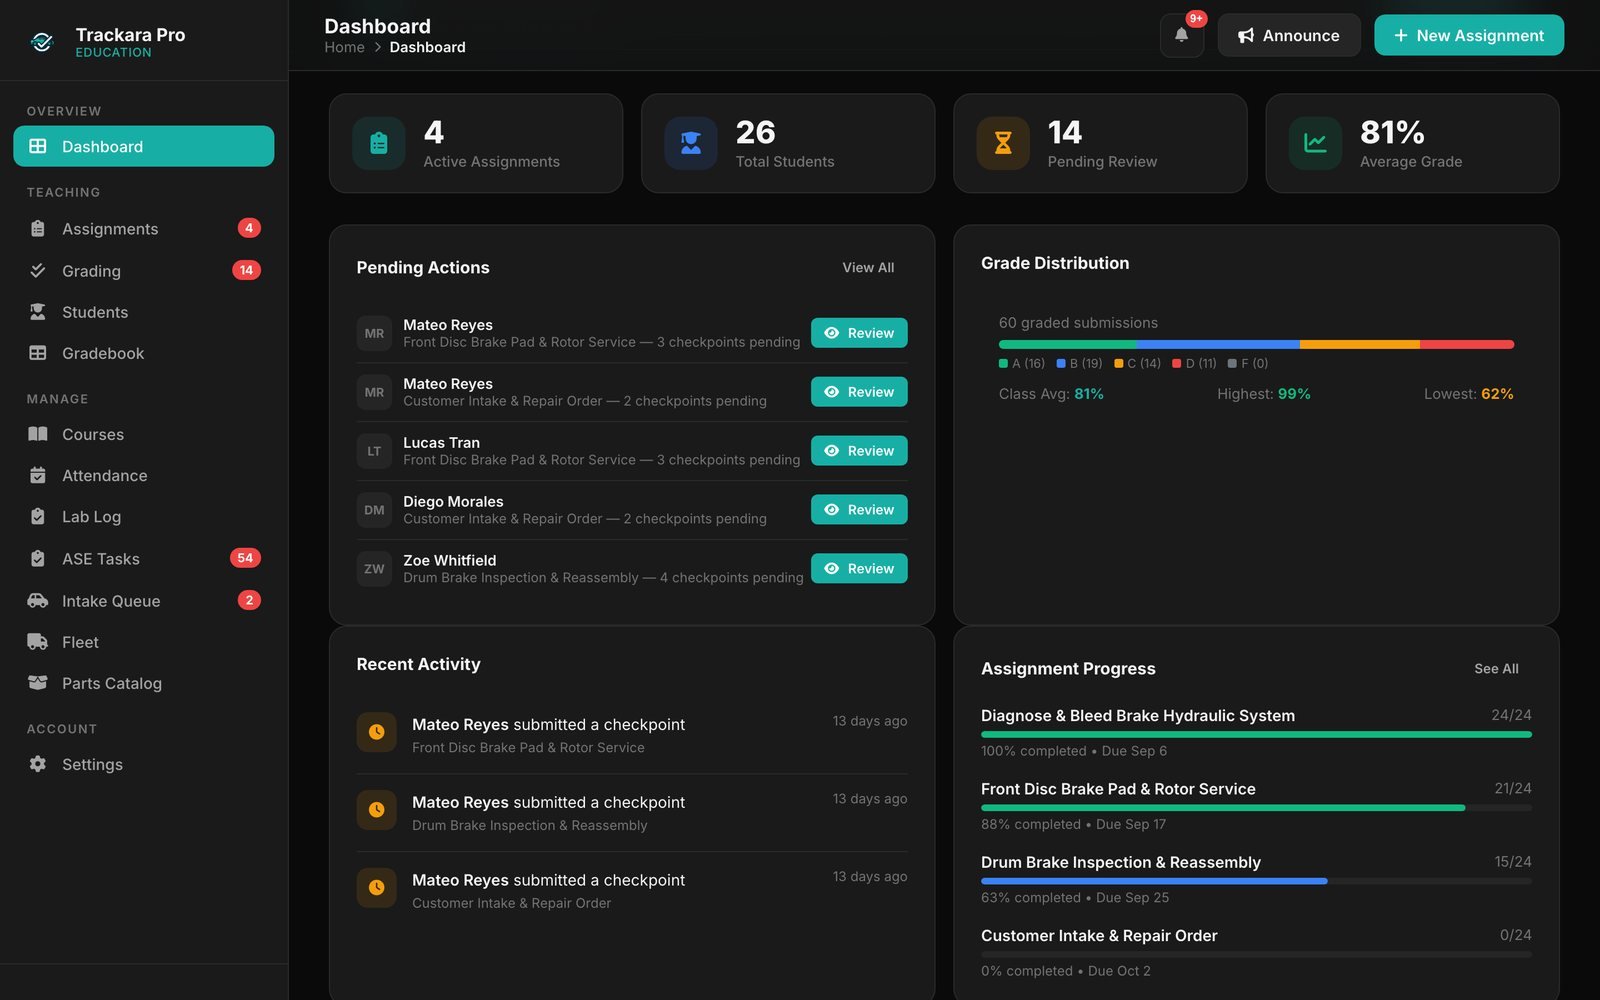
Task: Review Zoe Whitfield's Drum Brake submission
Action: [859, 569]
